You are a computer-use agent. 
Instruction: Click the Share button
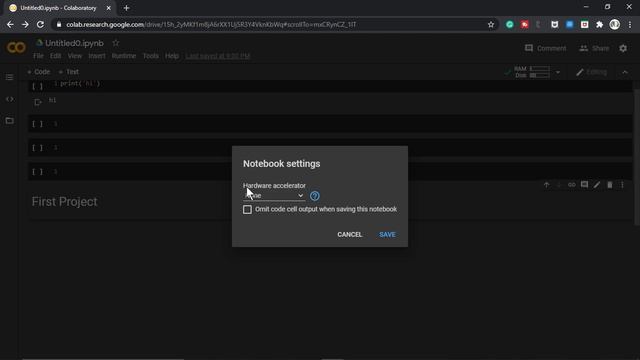594,48
